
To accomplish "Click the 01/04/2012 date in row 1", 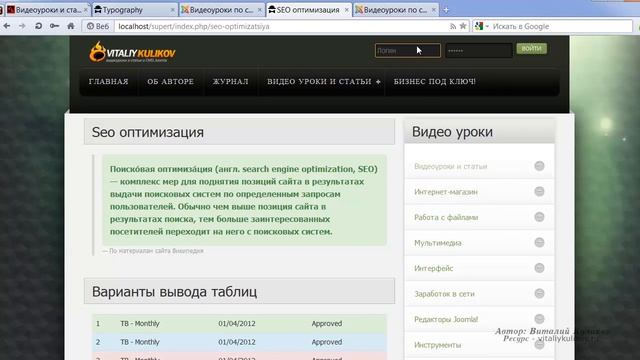I will (x=237, y=324).
